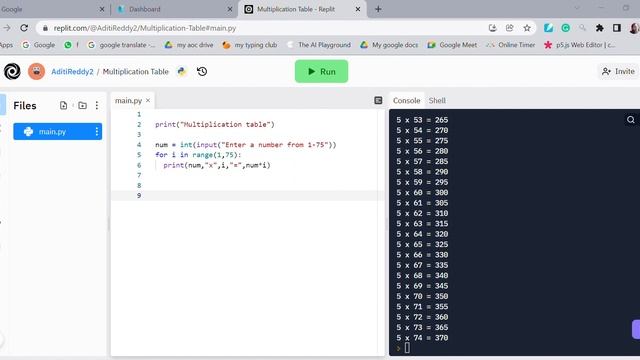
Task: Click the console input prompt cursor
Action: click(x=407, y=348)
